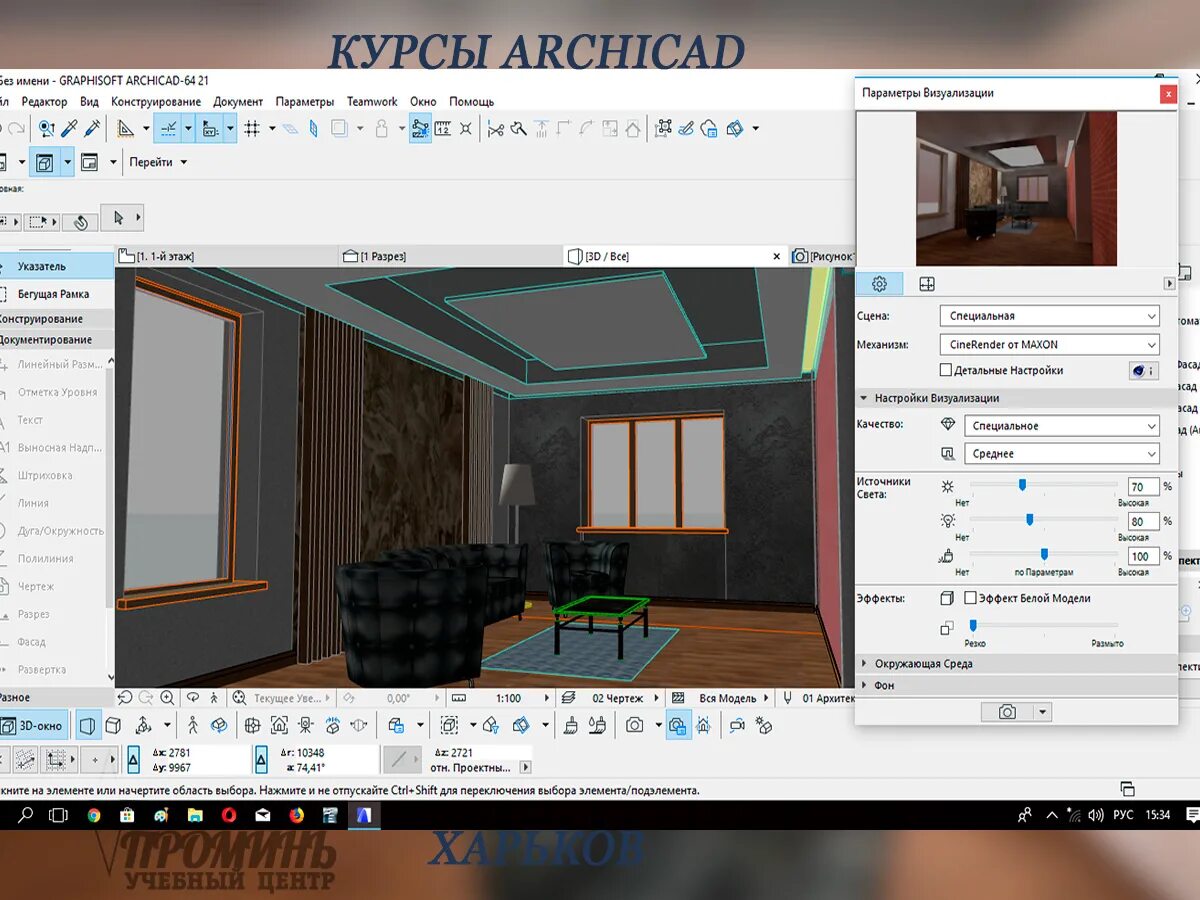Click the paint brush icon in bottom toolbar
This screenshot has height=900, width=1200.
pyautogui.click(x=571, y=725)
